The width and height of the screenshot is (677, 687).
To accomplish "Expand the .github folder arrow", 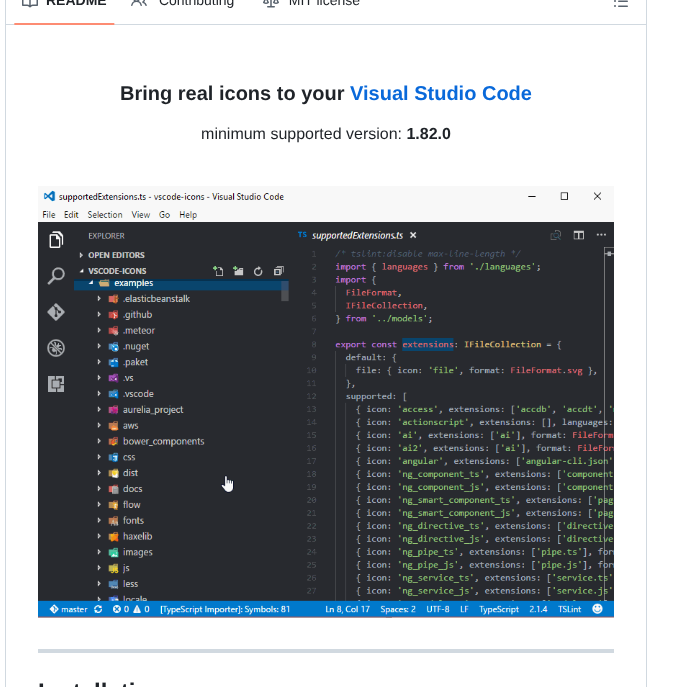I will pos(99,315).
